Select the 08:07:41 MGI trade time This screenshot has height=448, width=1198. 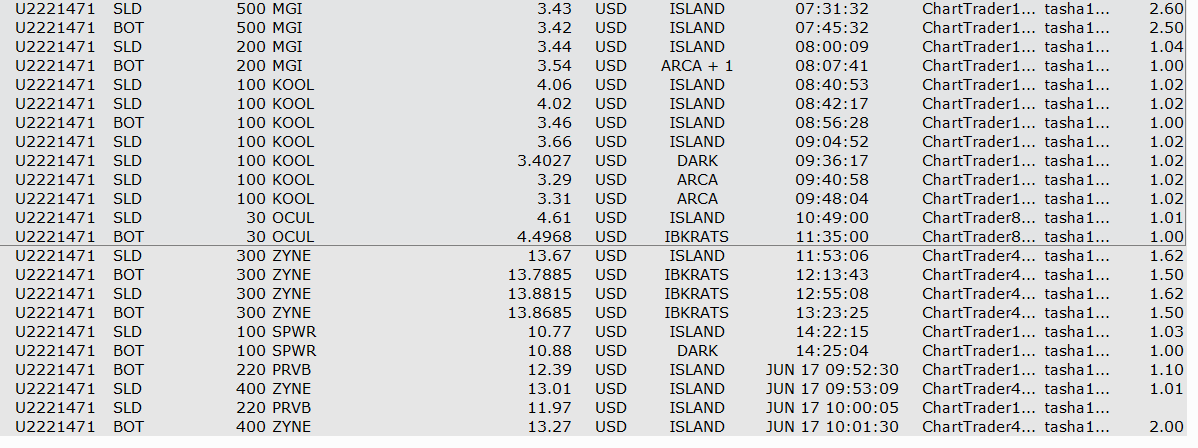pyautogui.click(x=832, y=66)
